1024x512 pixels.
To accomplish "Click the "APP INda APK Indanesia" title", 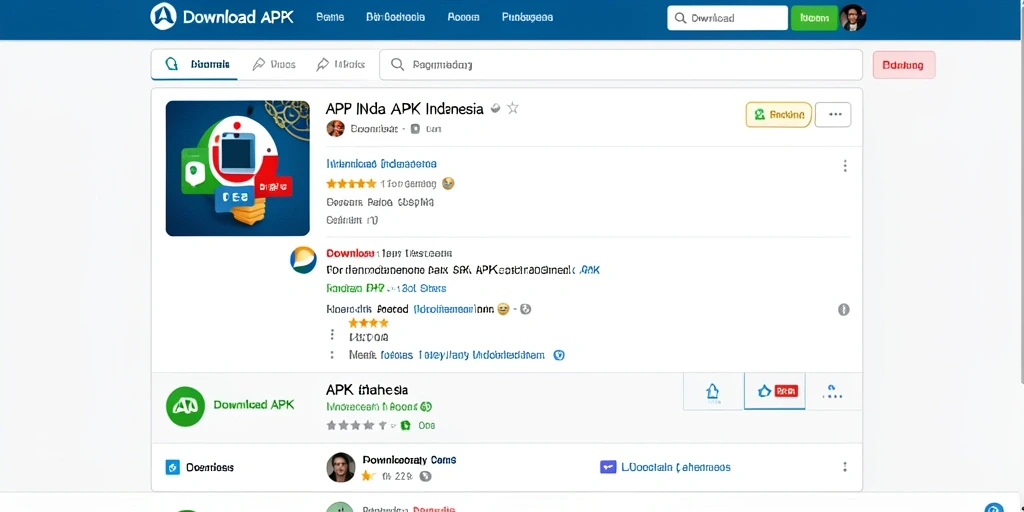I will click(404, 108).
